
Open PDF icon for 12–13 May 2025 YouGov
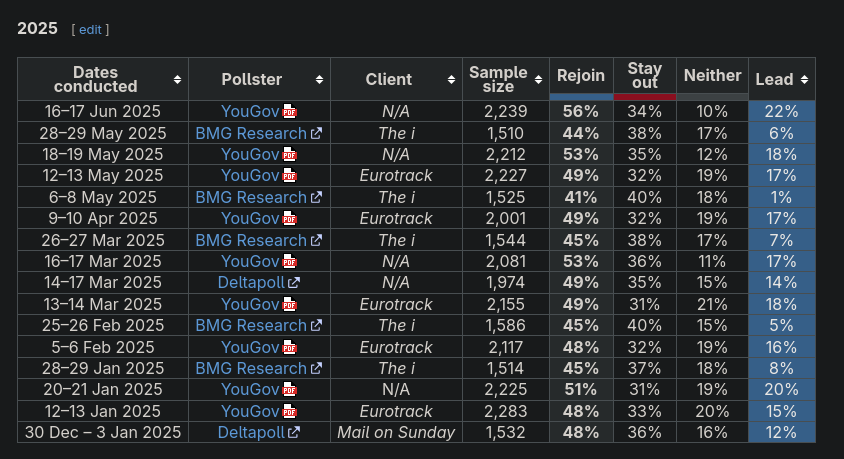pos(290,175)
